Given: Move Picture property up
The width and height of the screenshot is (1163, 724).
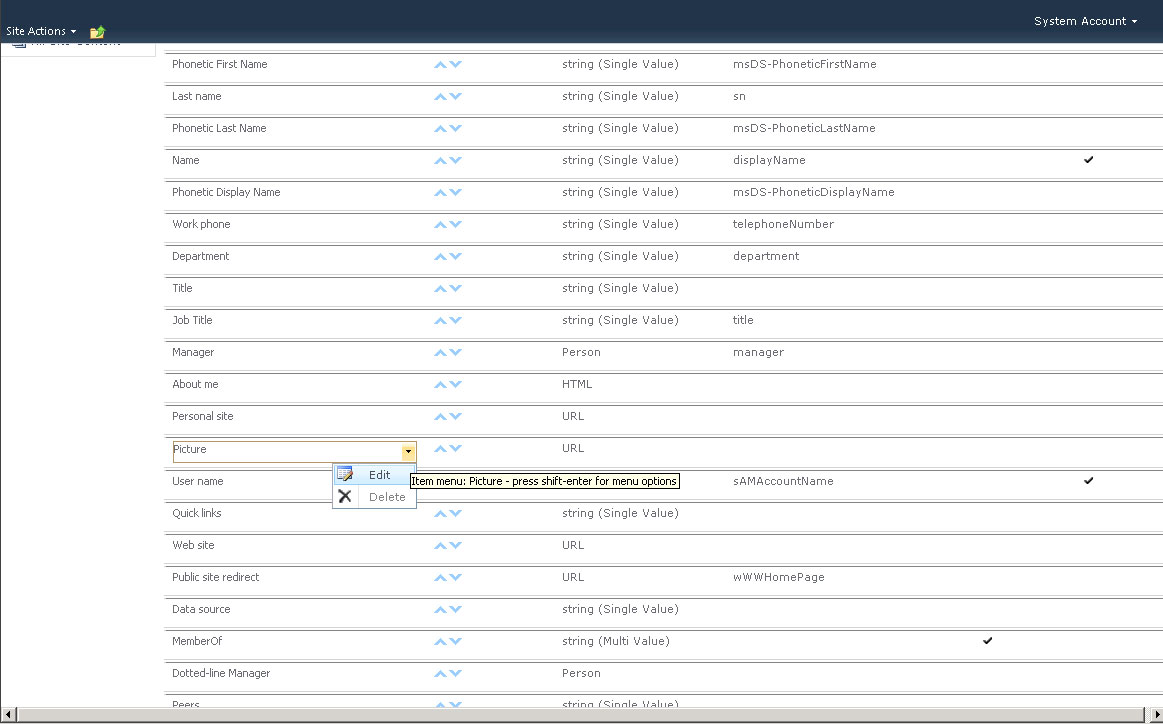Looking at the screenshot, I should [440, 448].
